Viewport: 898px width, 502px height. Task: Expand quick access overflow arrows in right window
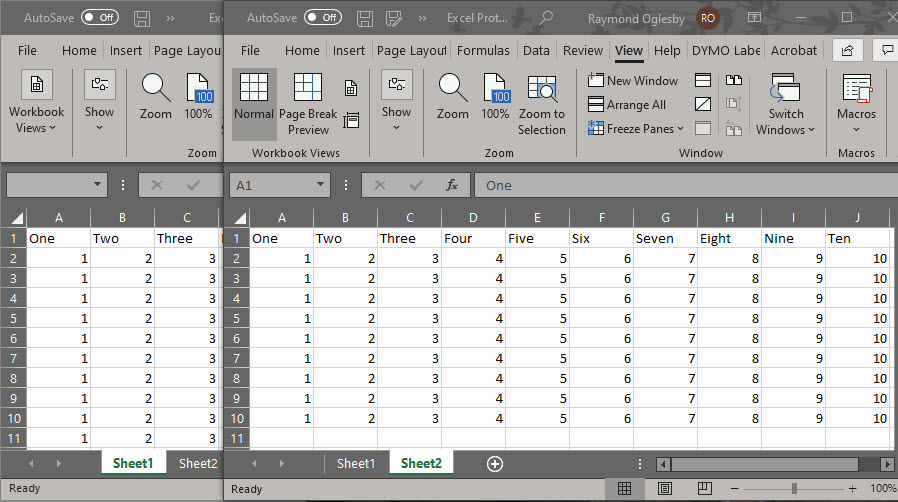(x=422, y=18)
